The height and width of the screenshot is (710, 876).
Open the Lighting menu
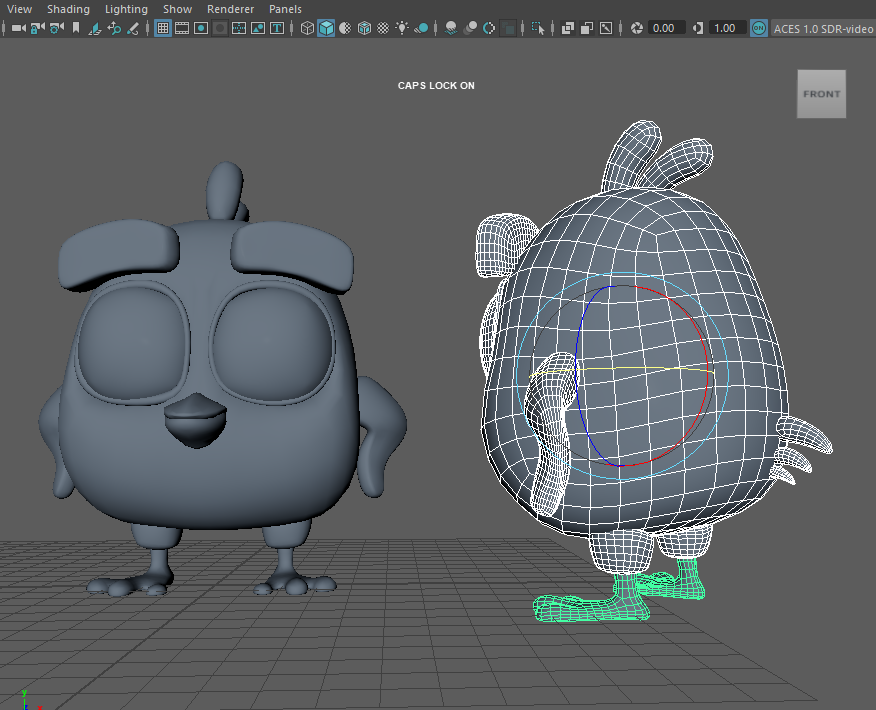point(126,9)
